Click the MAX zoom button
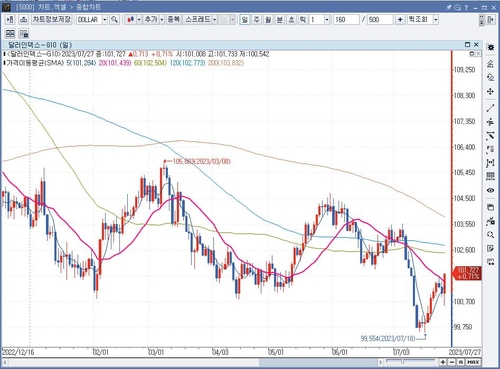Image resolution: width=500 pixels, height=369 pixels. coord(473,362)
